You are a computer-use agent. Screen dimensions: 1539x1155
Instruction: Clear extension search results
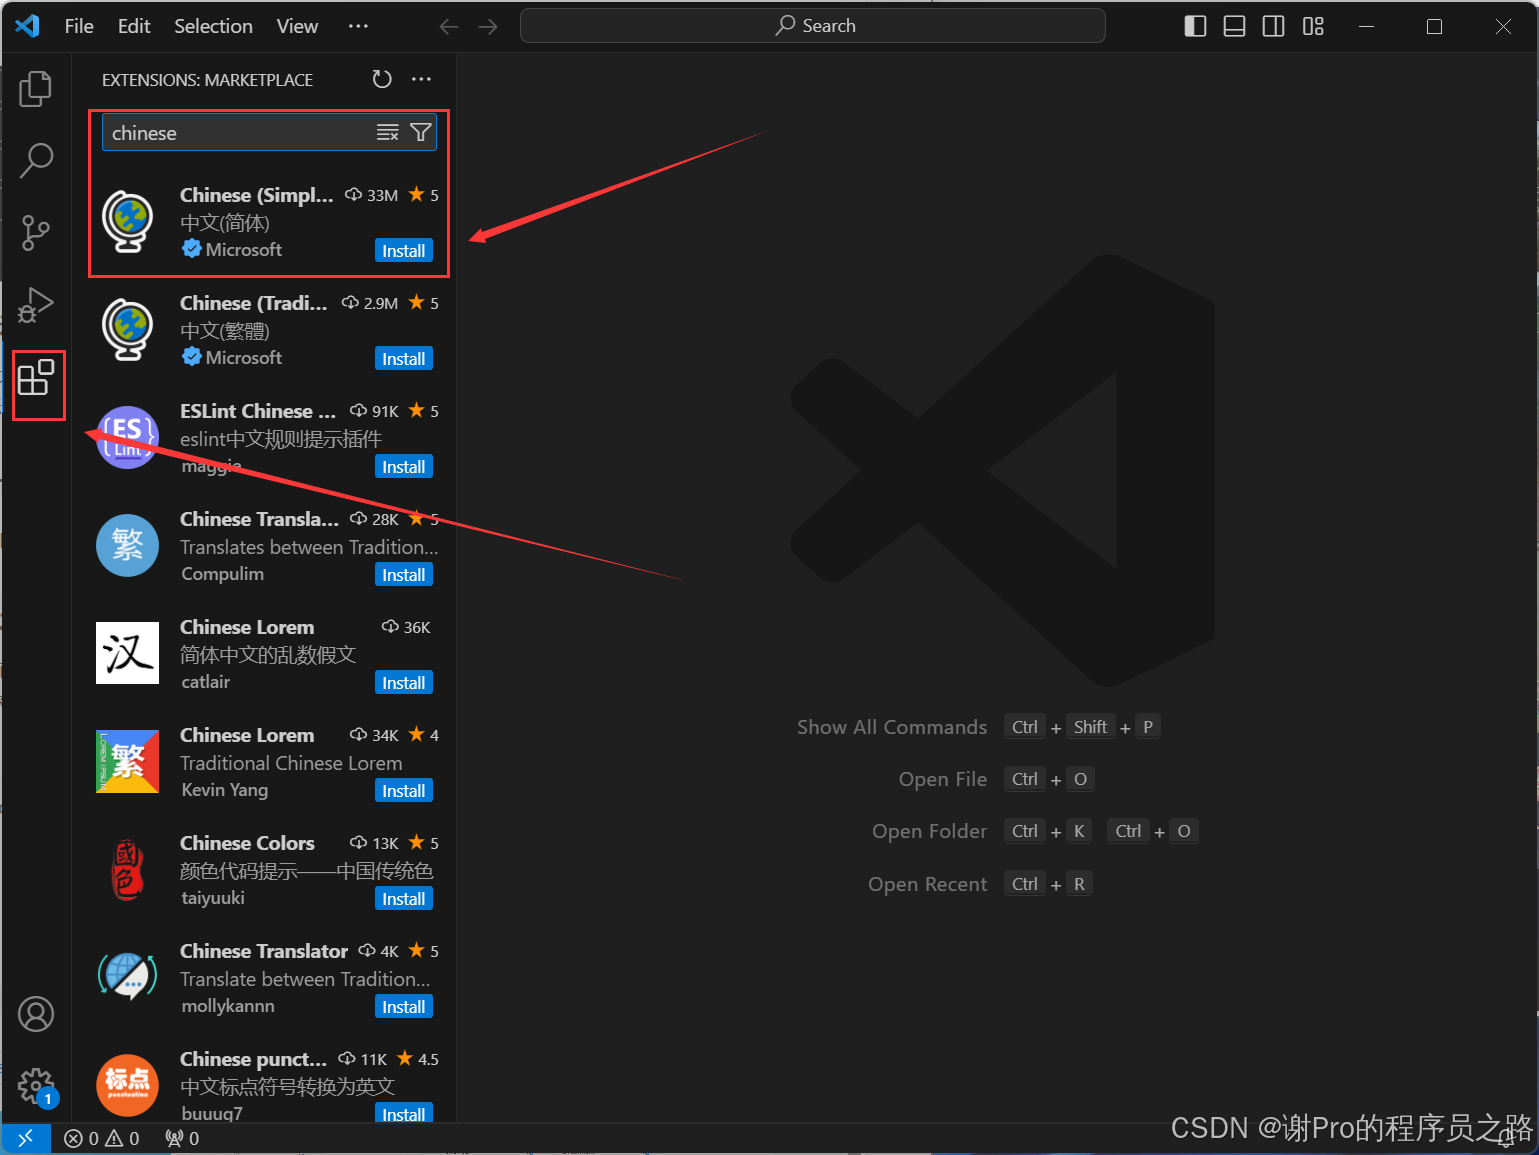point(387,133)
